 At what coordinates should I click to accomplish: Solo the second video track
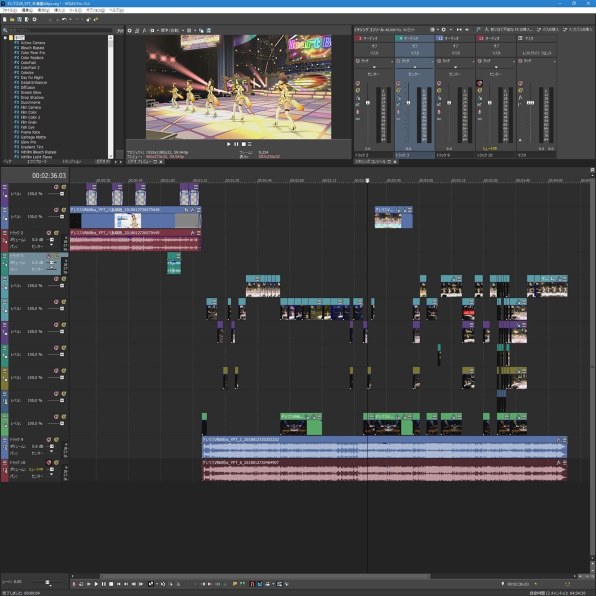point(63,210)
